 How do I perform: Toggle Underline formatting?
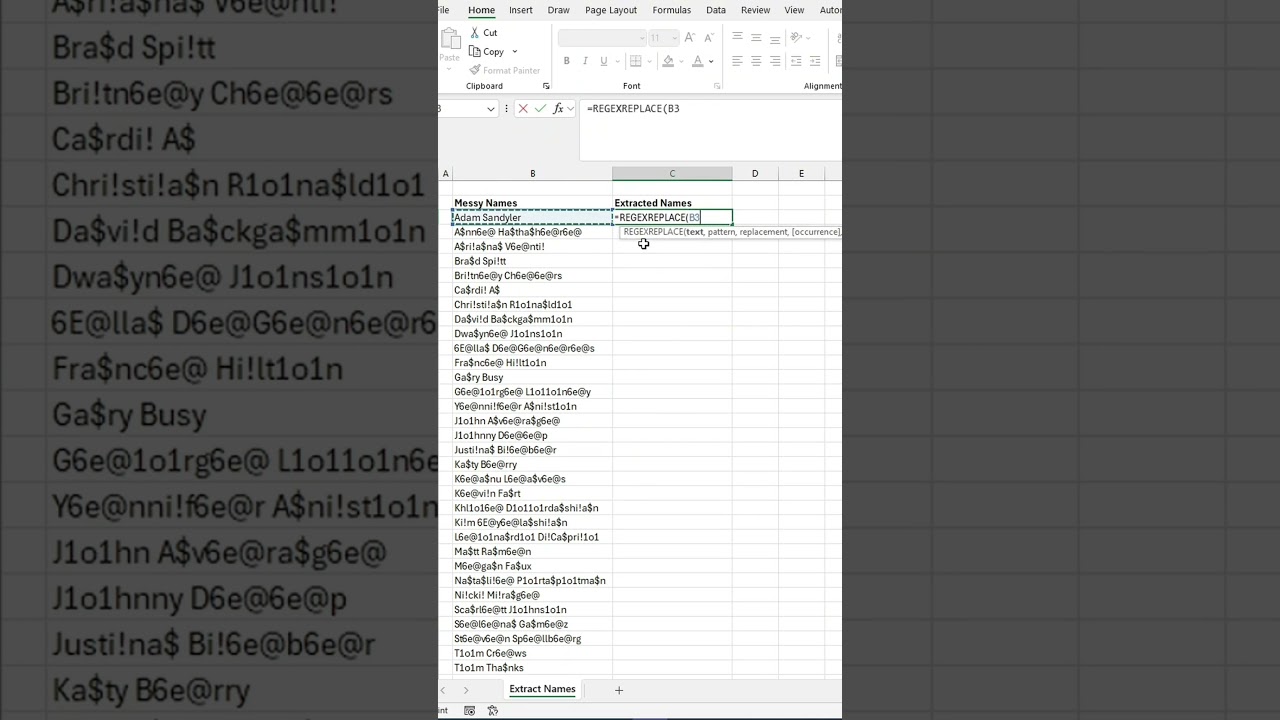coord(603,61)
